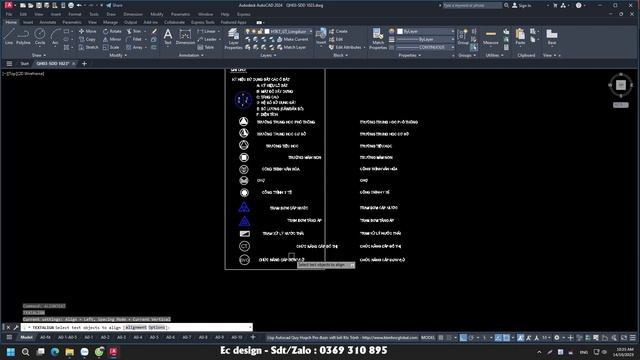The width and height of the screenshot is (640, 360).
Task: Expand the Draw panel
Action: 39,55
